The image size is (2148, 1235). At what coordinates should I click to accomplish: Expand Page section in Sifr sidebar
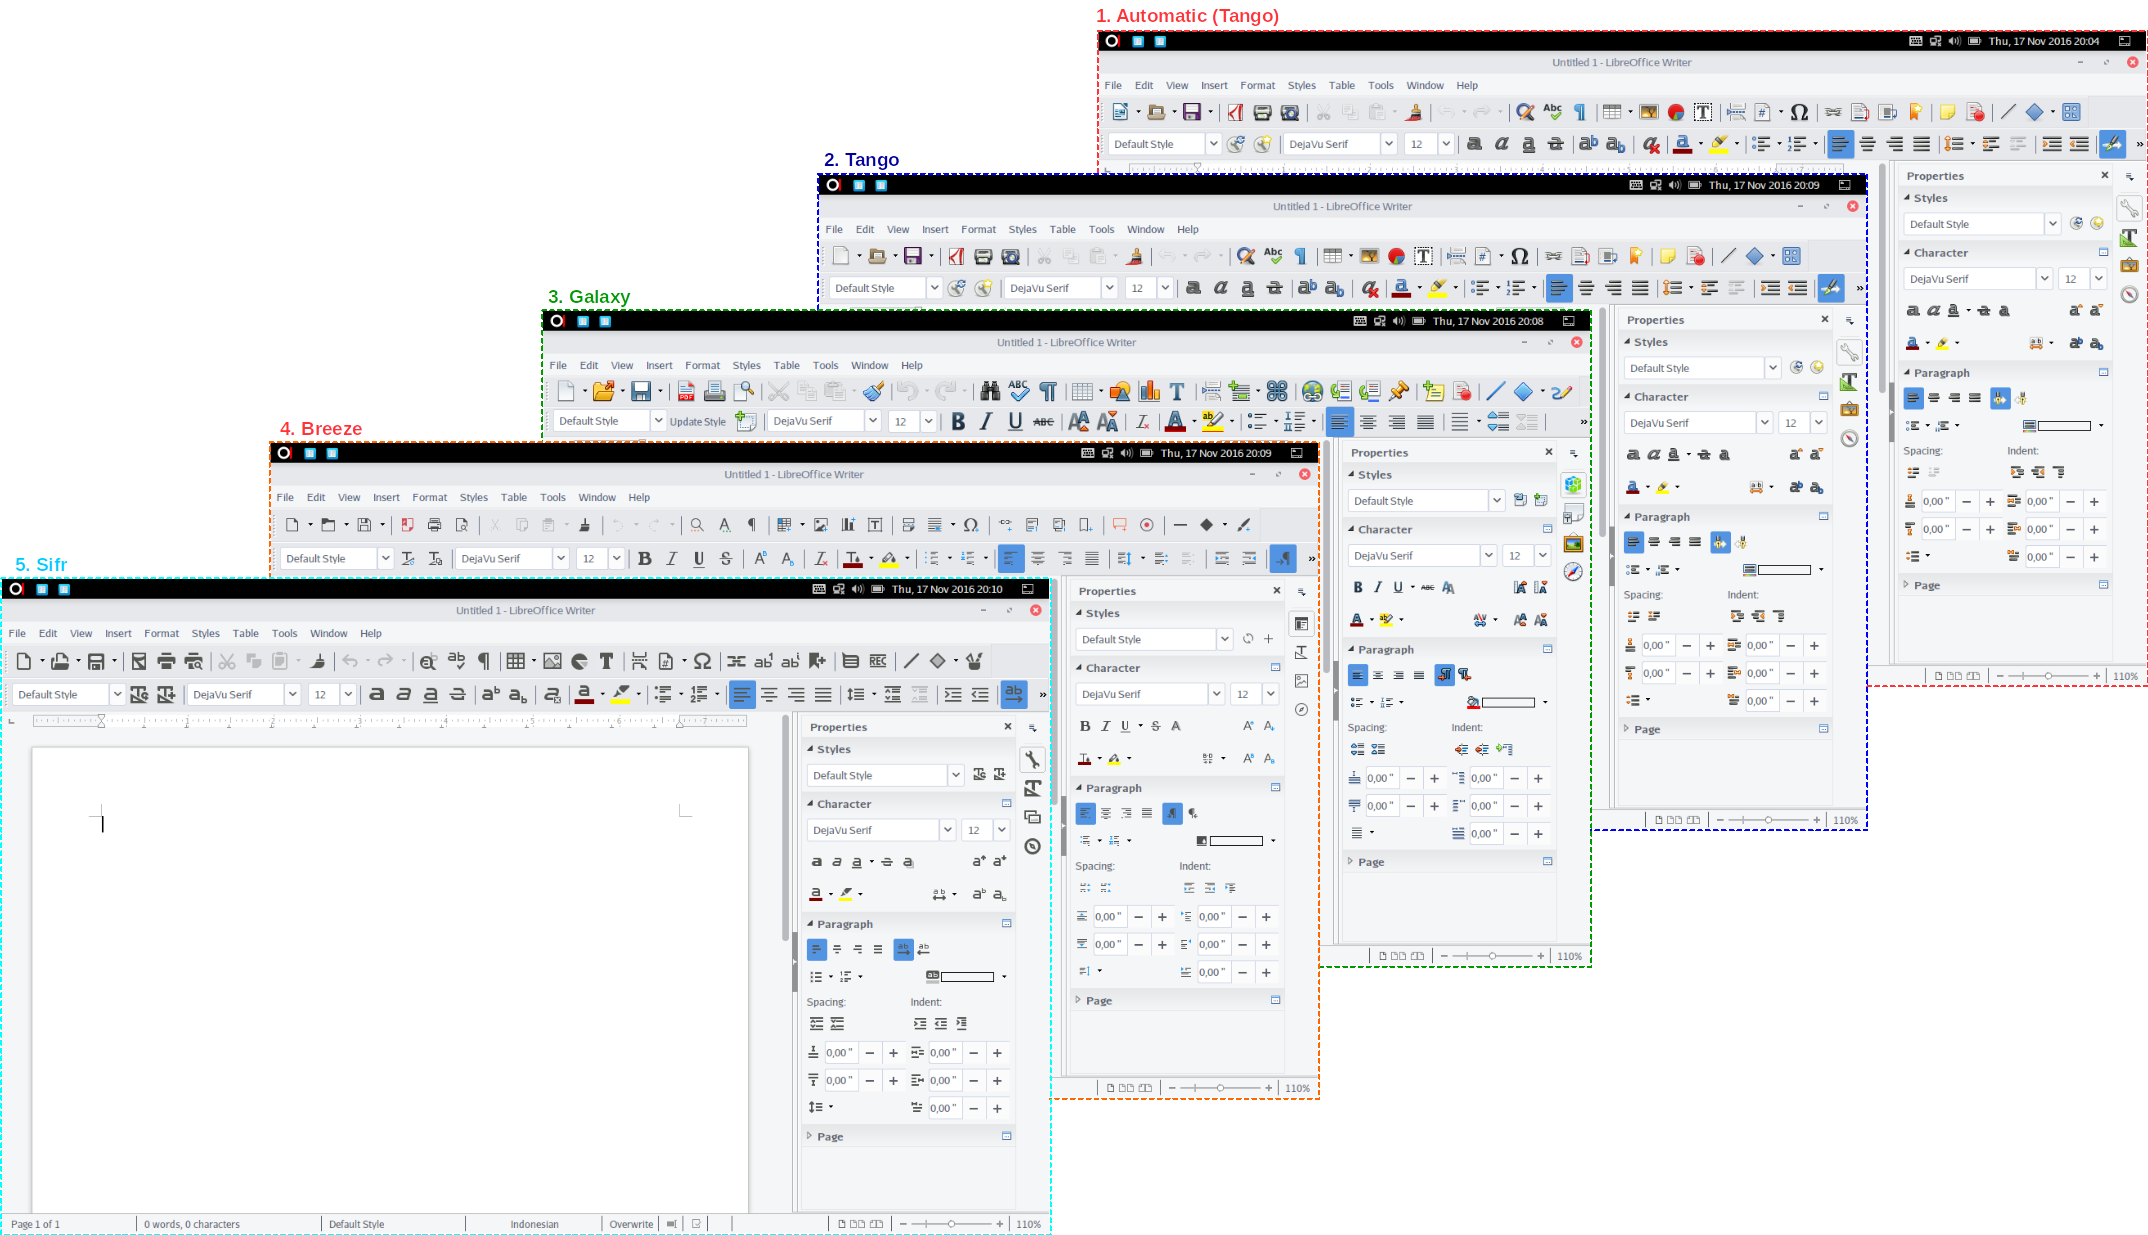click(810, 1136)
